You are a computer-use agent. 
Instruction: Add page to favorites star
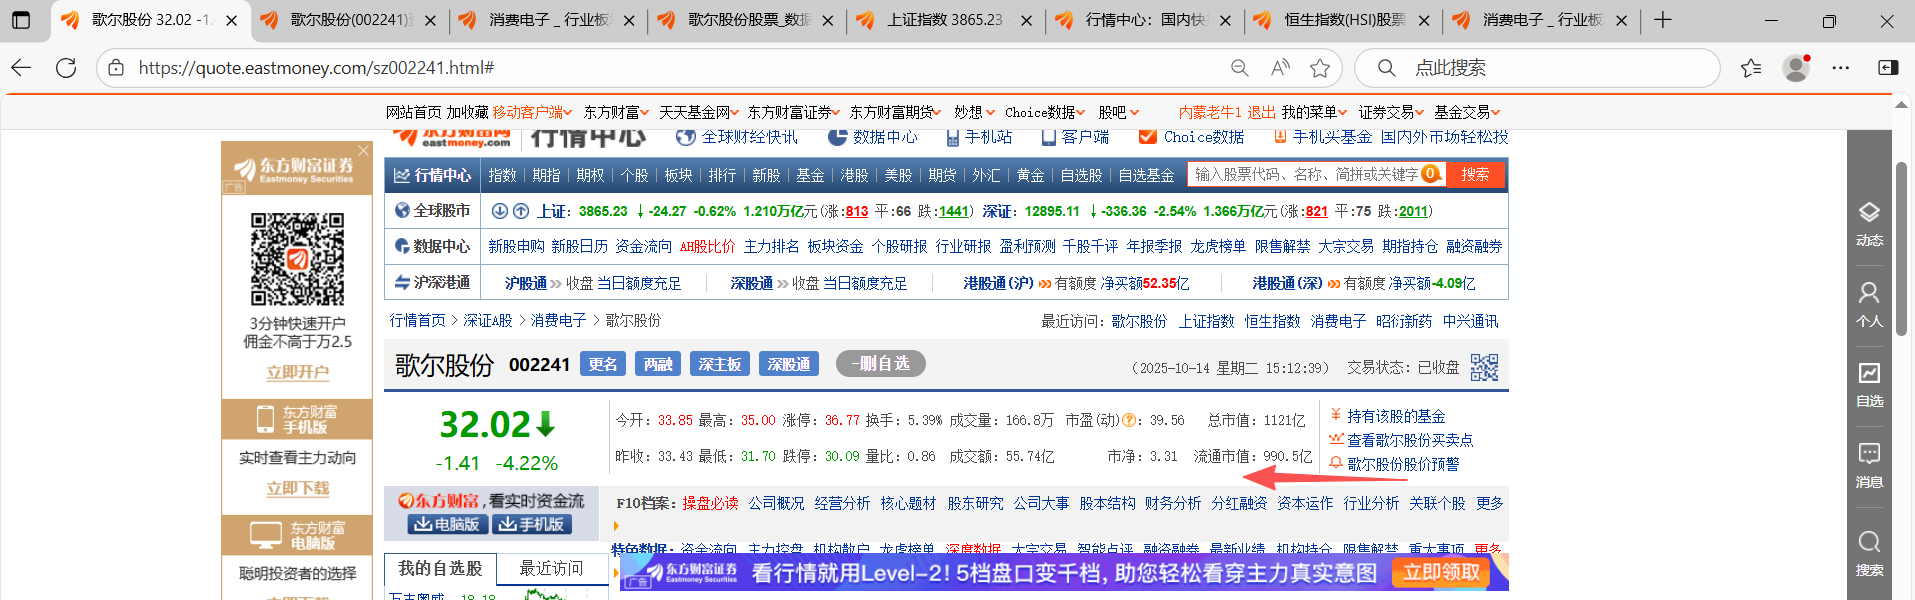pos(1320,68)
